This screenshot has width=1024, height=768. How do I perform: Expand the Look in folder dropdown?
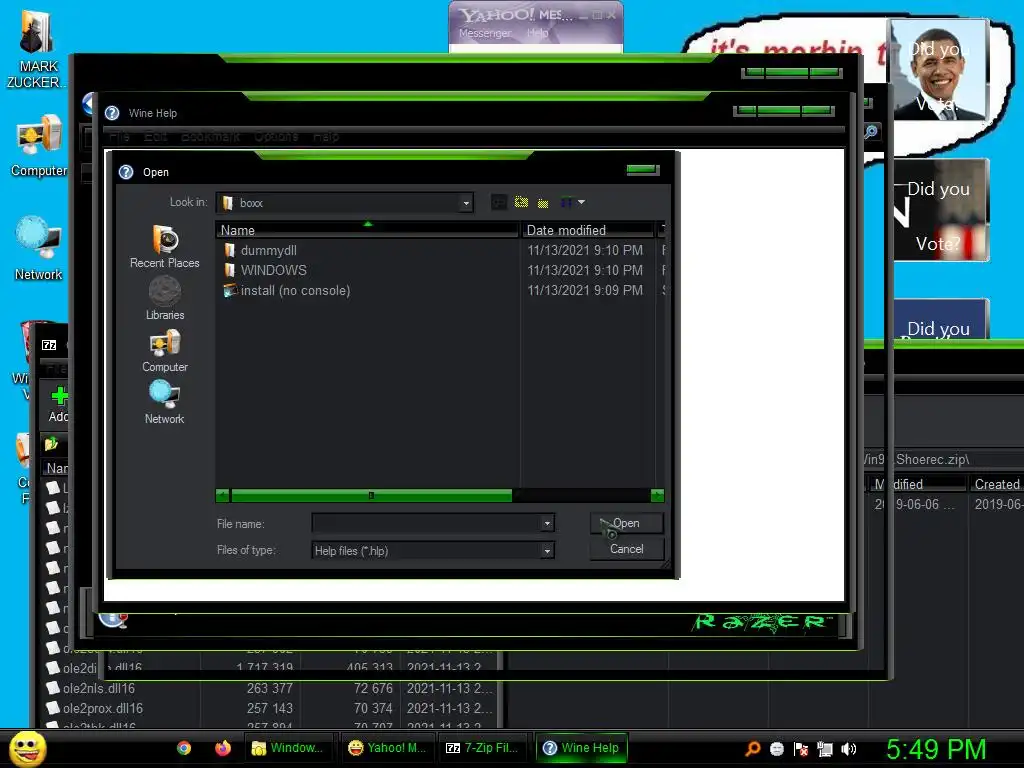466,203
